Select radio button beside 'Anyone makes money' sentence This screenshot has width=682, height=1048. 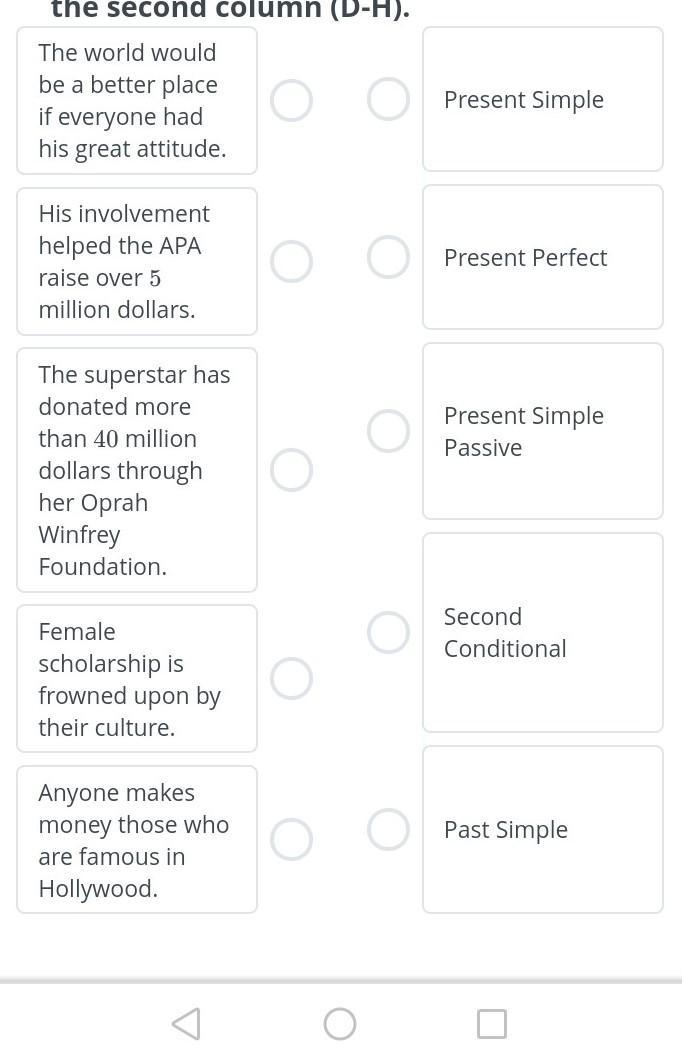[291, 839]
